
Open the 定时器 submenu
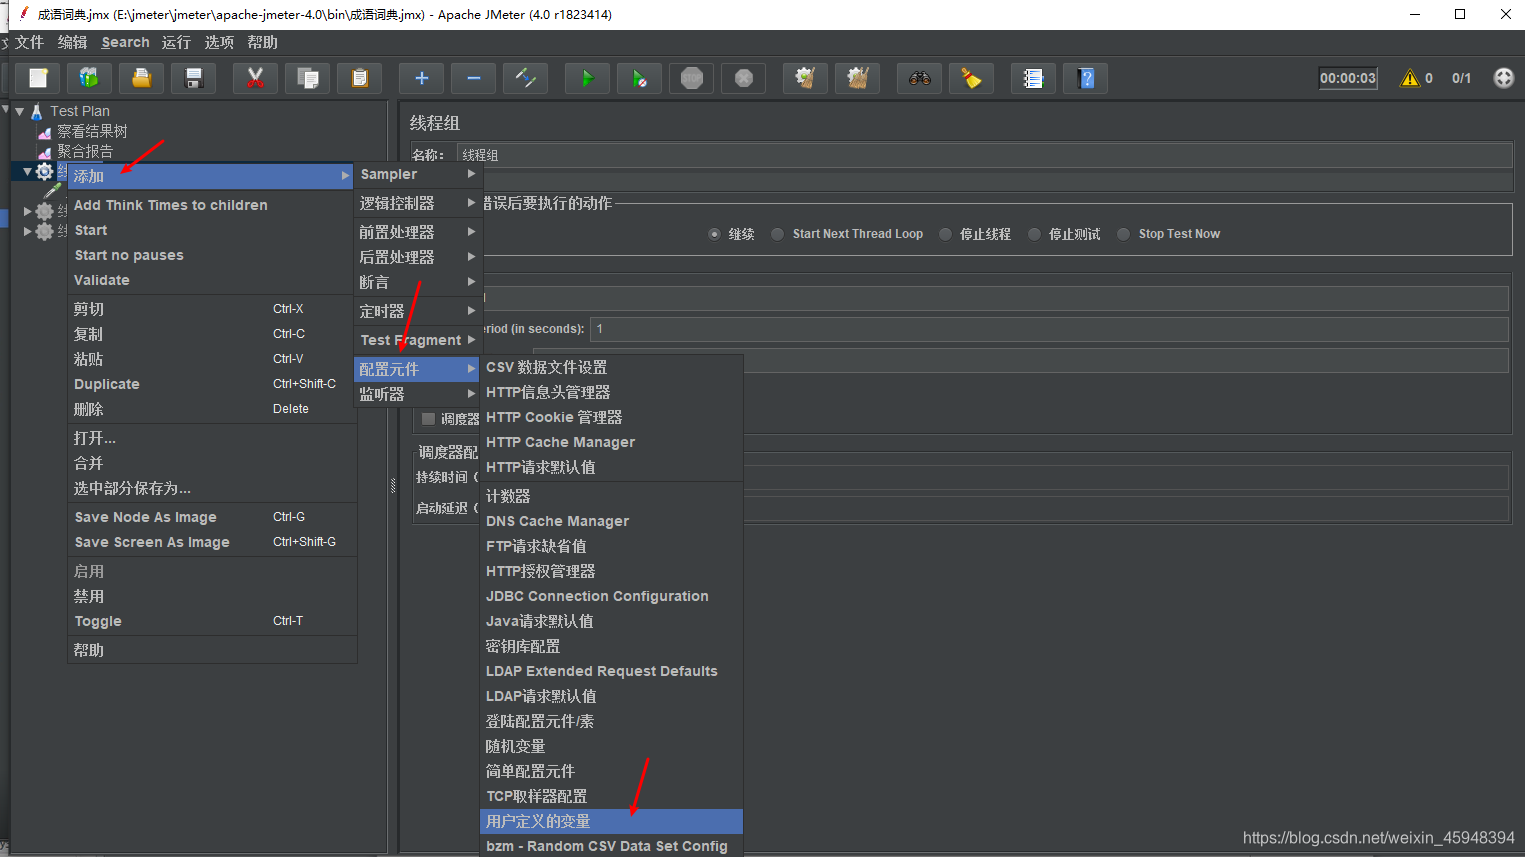click(418, 311)
